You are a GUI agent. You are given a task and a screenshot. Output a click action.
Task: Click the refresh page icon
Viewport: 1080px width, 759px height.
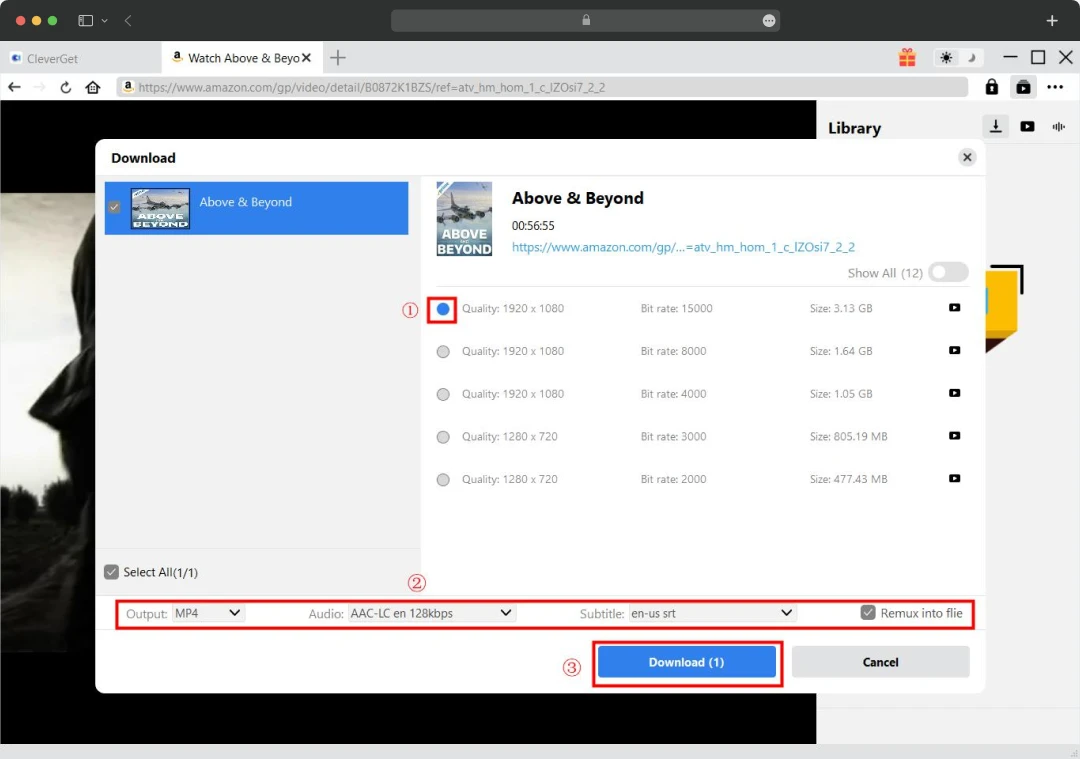pyautogui.click(x=65, y=87)
